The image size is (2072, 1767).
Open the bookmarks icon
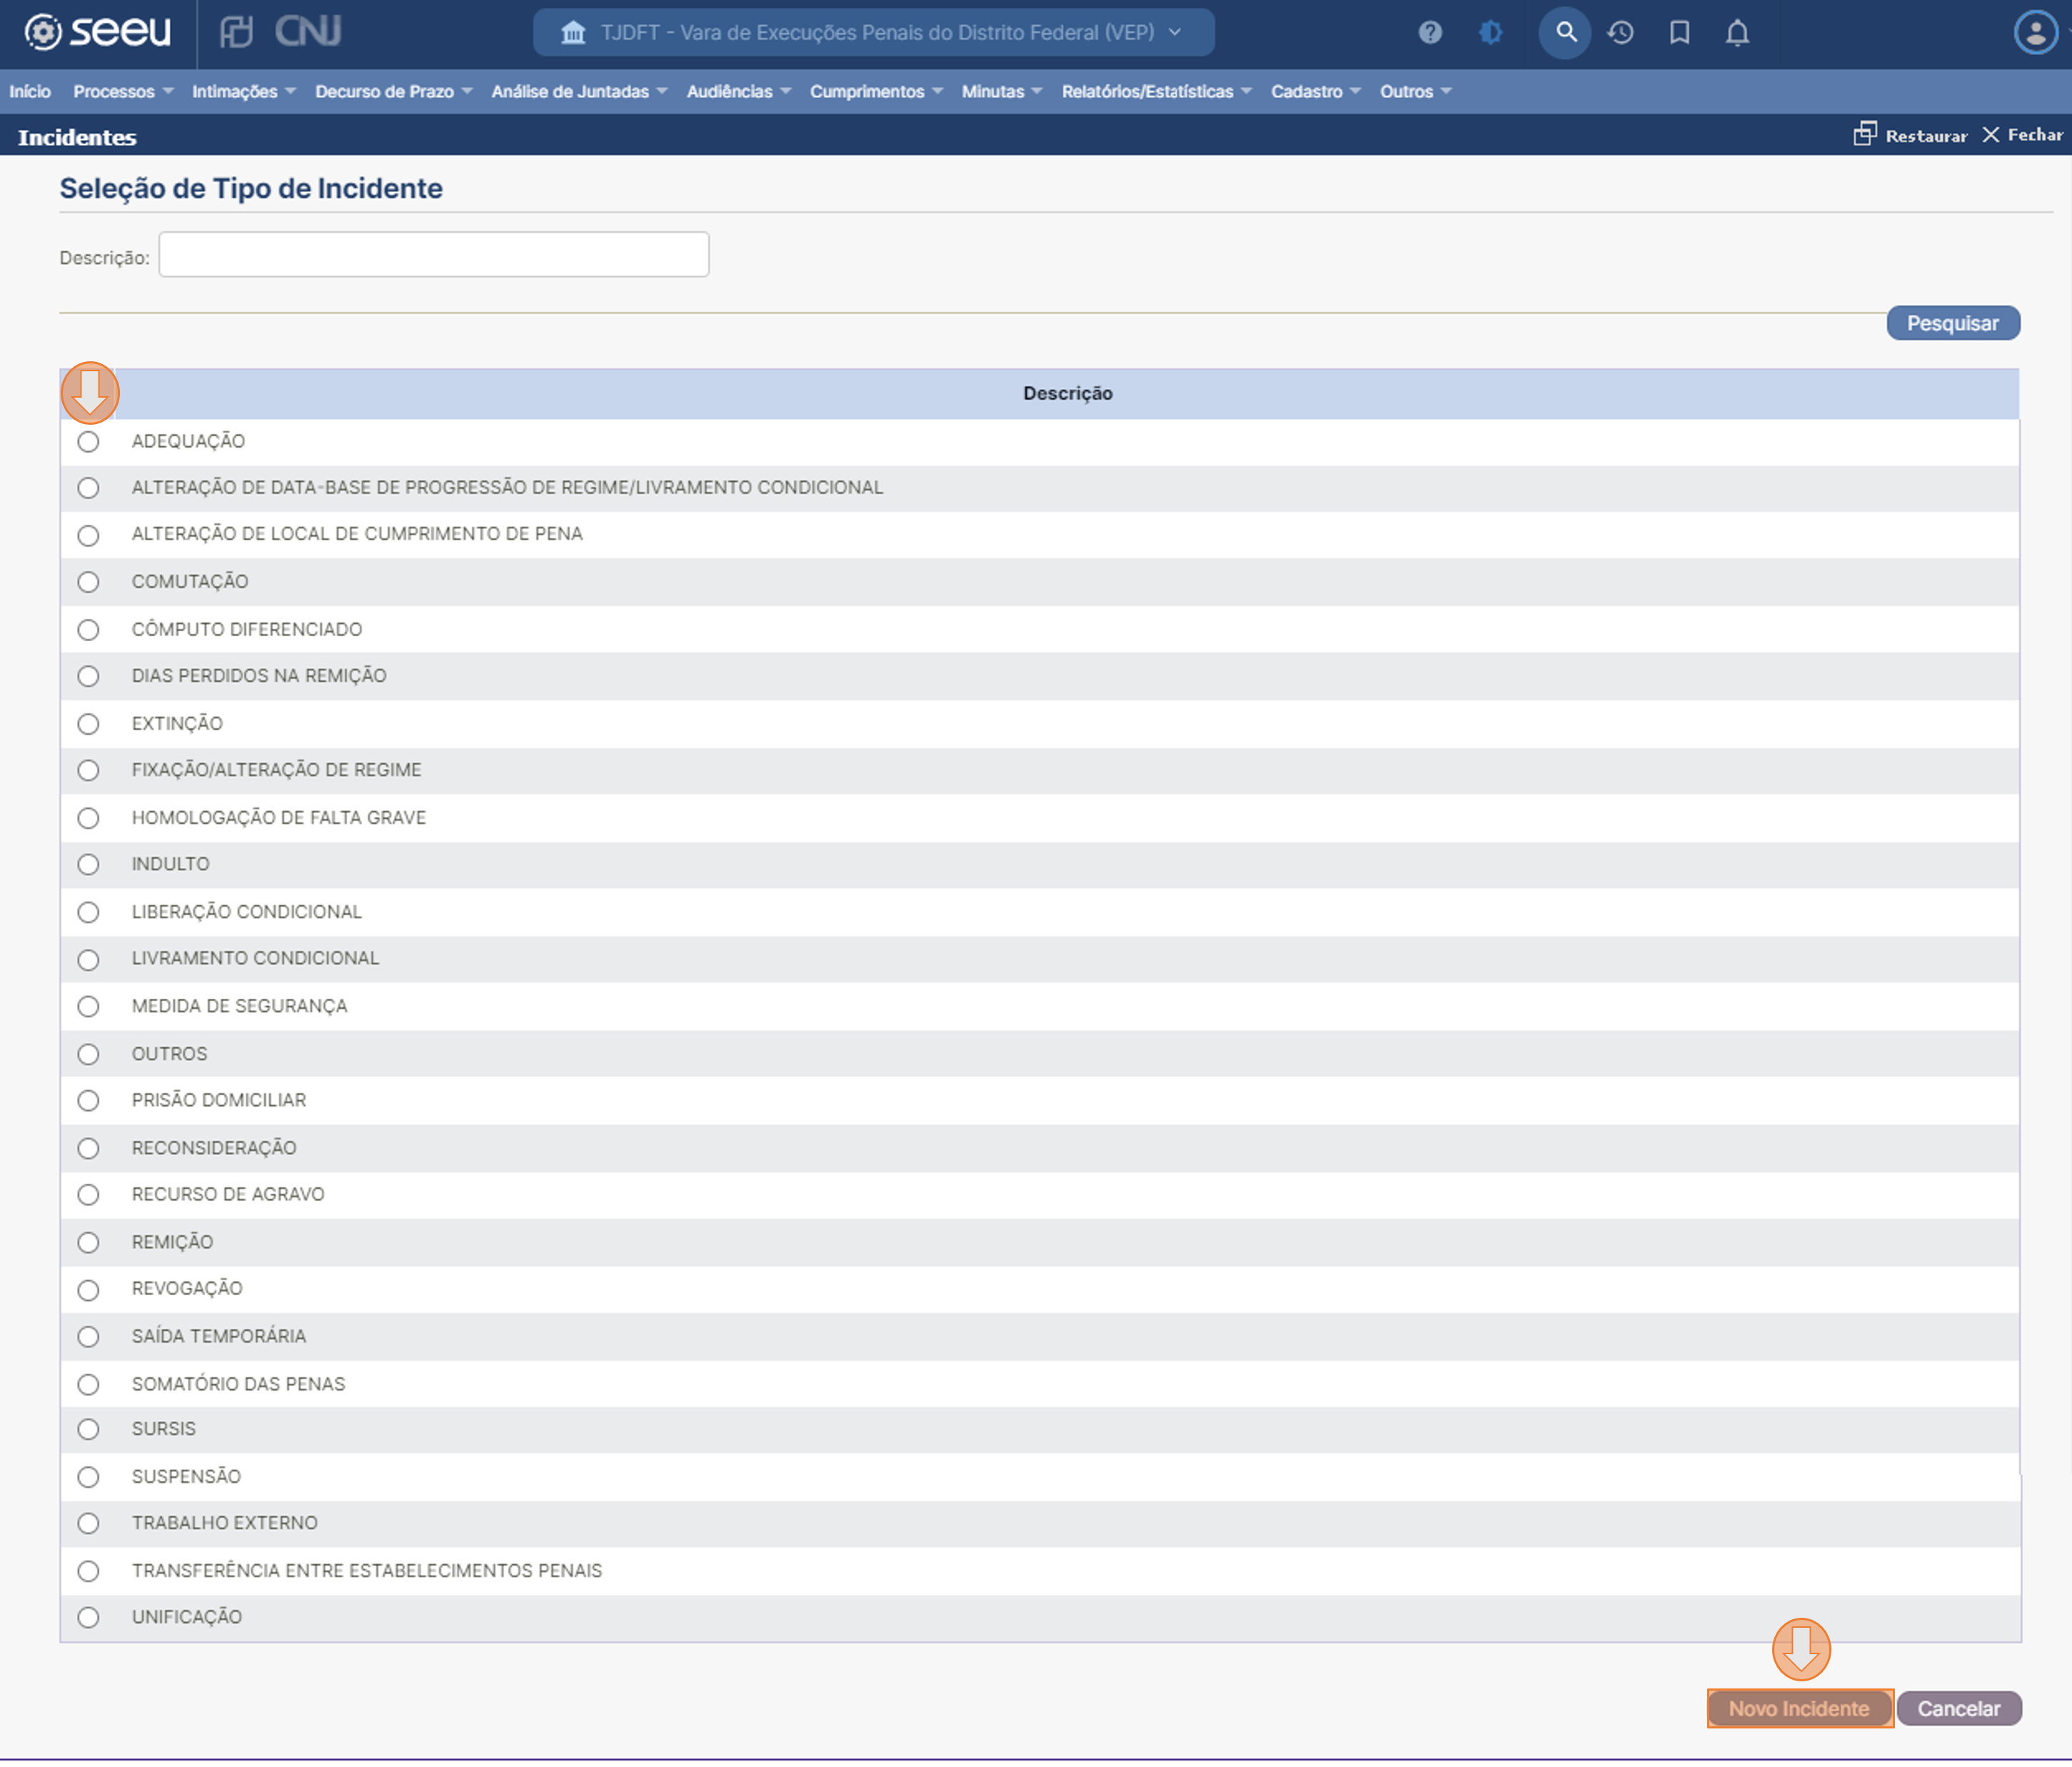[x=1680, y=33]
